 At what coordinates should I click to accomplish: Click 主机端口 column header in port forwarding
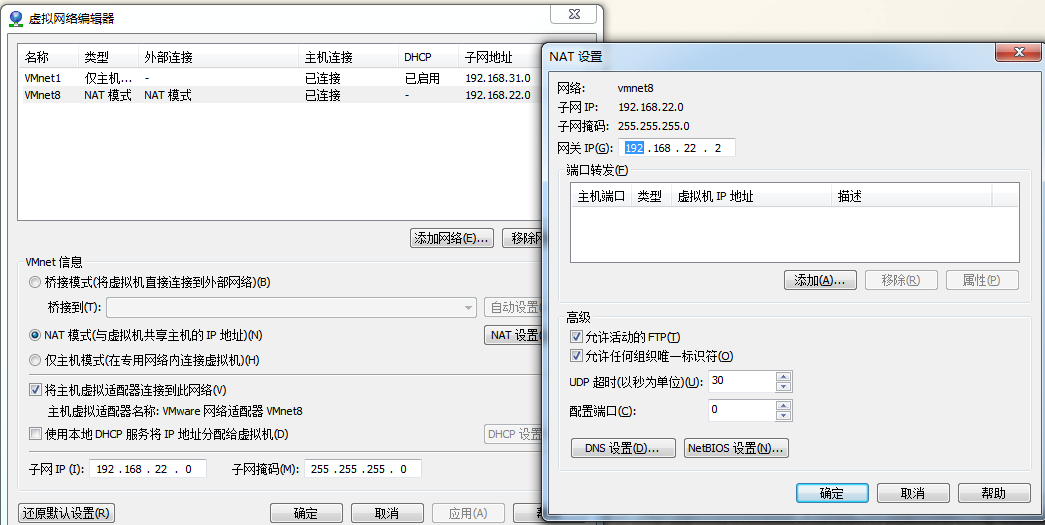click(600, 197)
